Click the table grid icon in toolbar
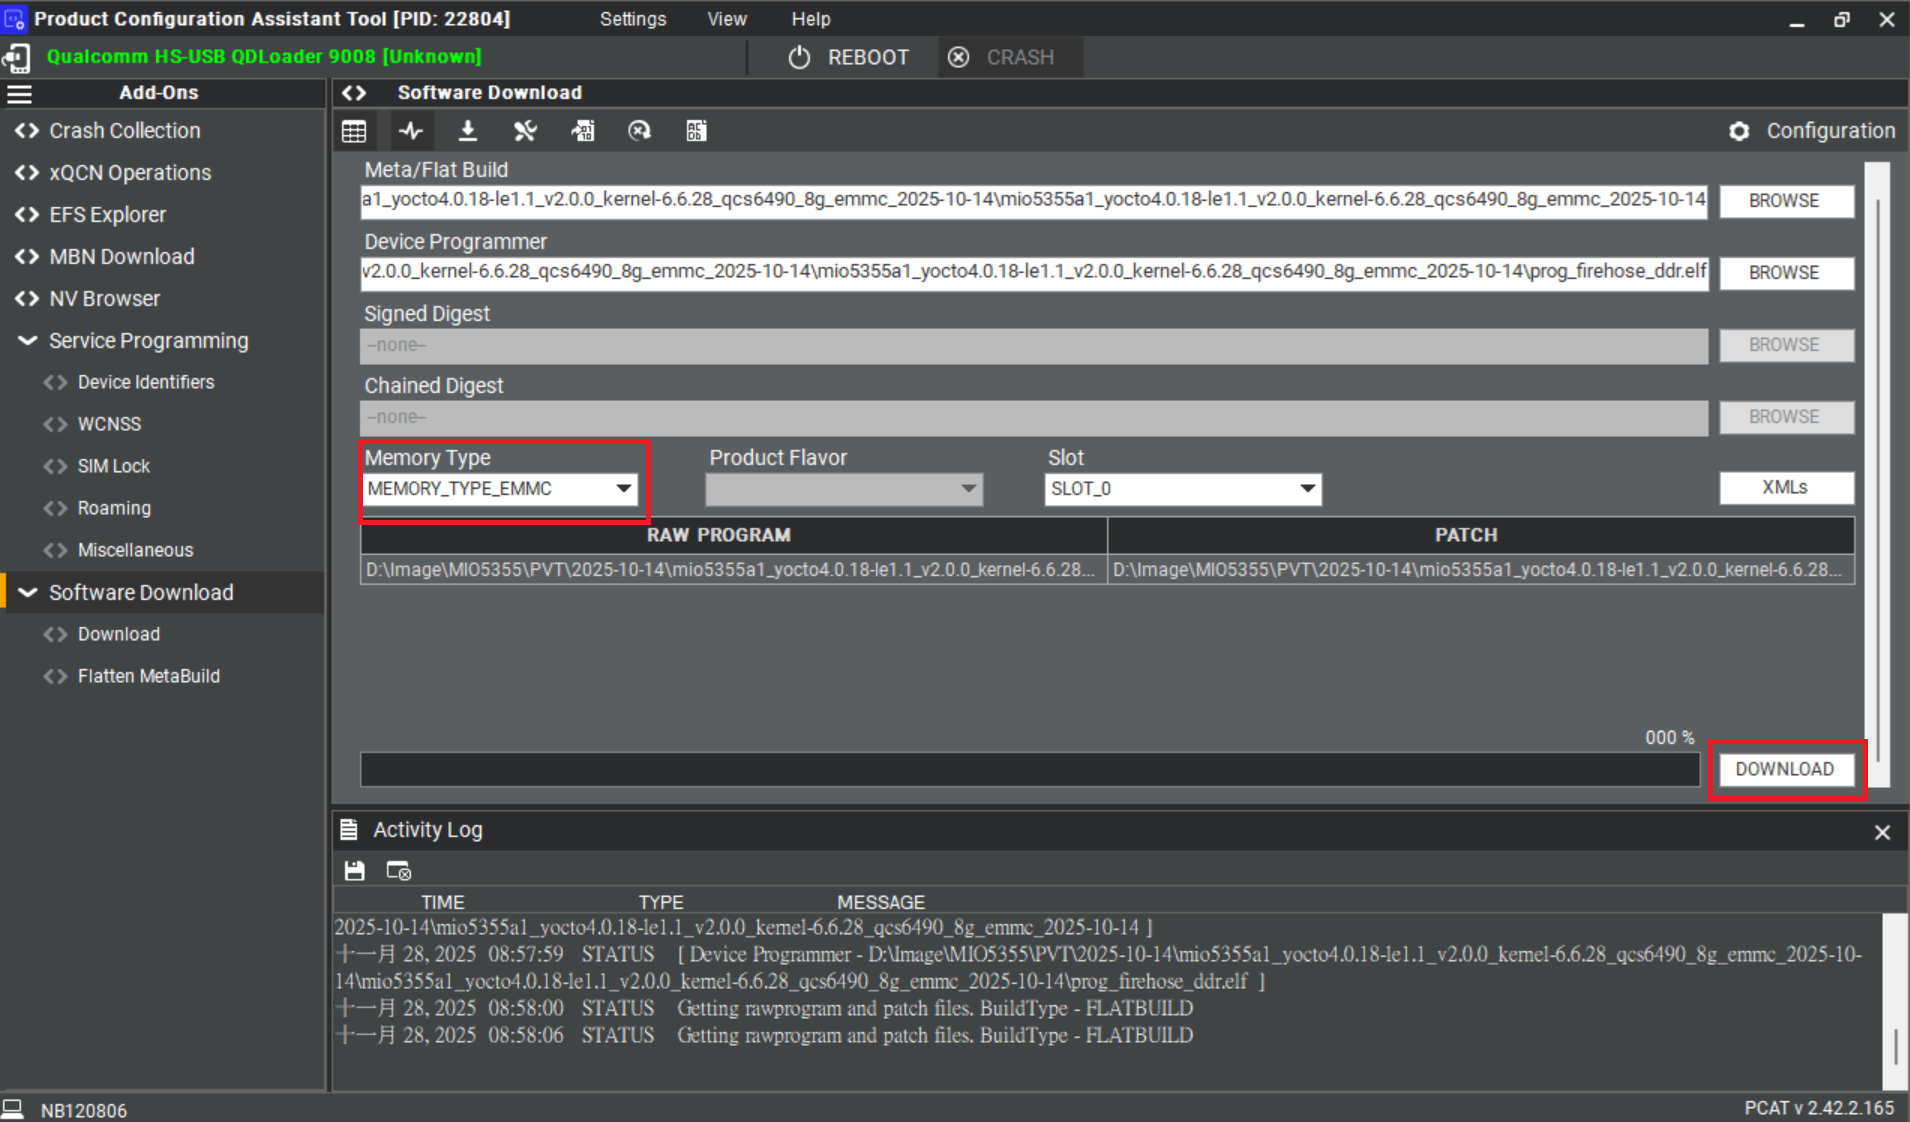1910x1122 pixels. (354, 131)
